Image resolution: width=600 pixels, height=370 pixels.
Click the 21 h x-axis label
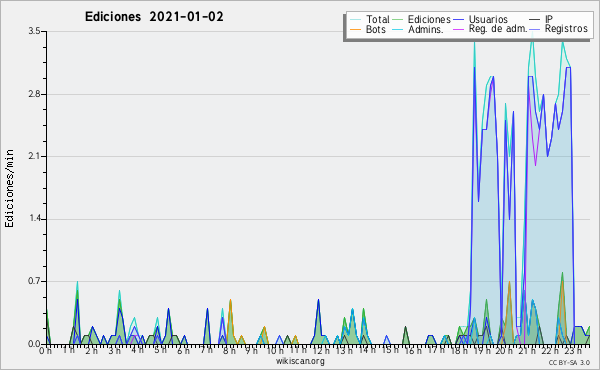[527, 351]
